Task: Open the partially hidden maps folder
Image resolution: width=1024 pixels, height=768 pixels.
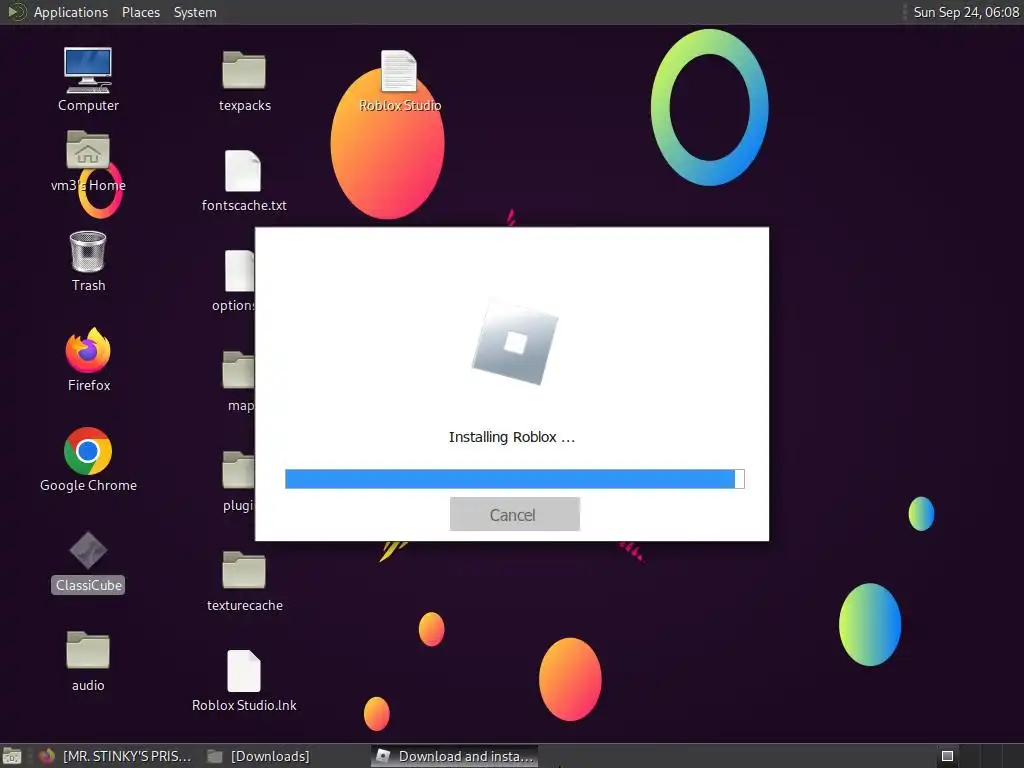Action: [x=239, y=381]
